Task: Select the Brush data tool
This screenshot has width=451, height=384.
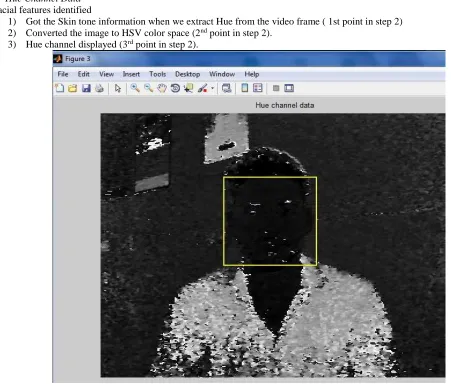Action: click(202, 88)
